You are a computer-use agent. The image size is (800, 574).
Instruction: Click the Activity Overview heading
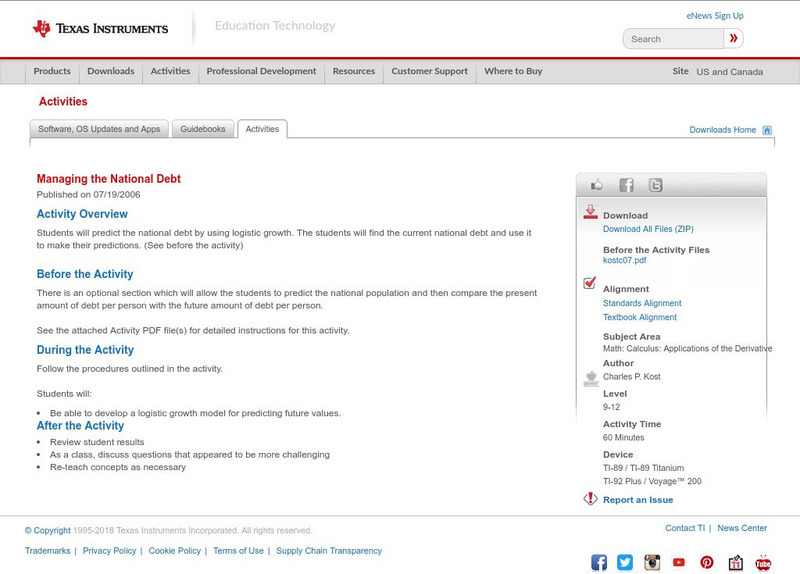click(x=82, y=214)
